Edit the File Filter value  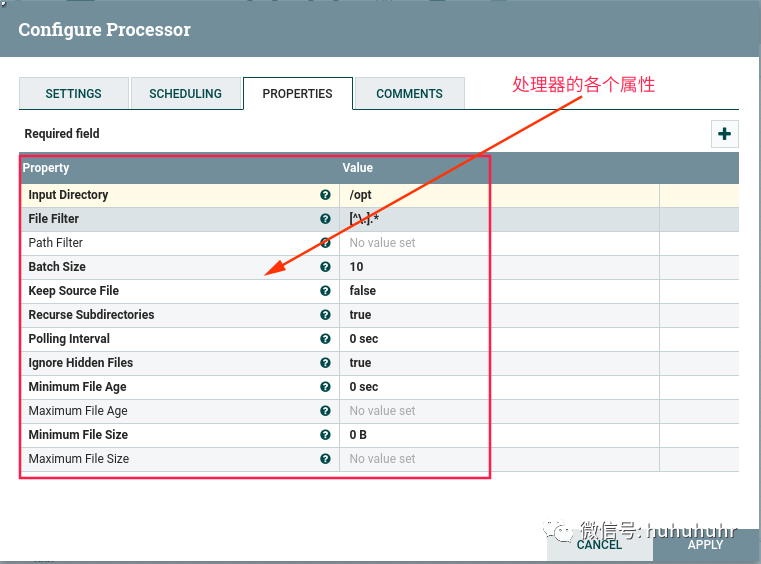click(x=499, y=219)
